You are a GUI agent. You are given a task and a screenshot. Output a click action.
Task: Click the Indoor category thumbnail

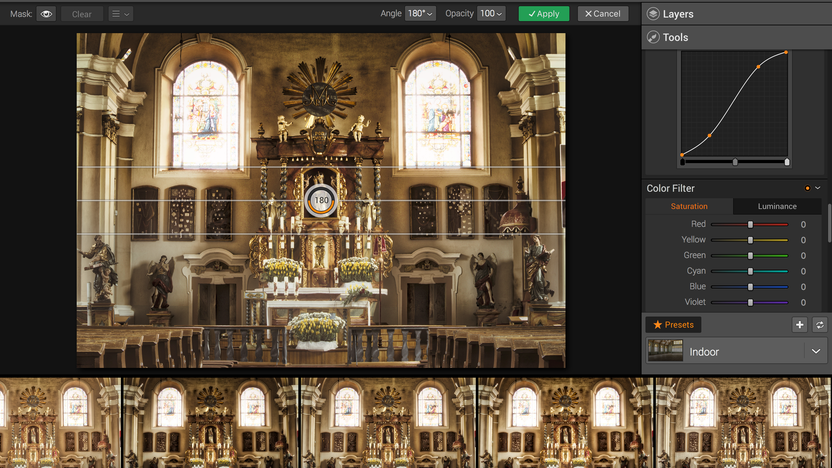[x=665, y=351]
